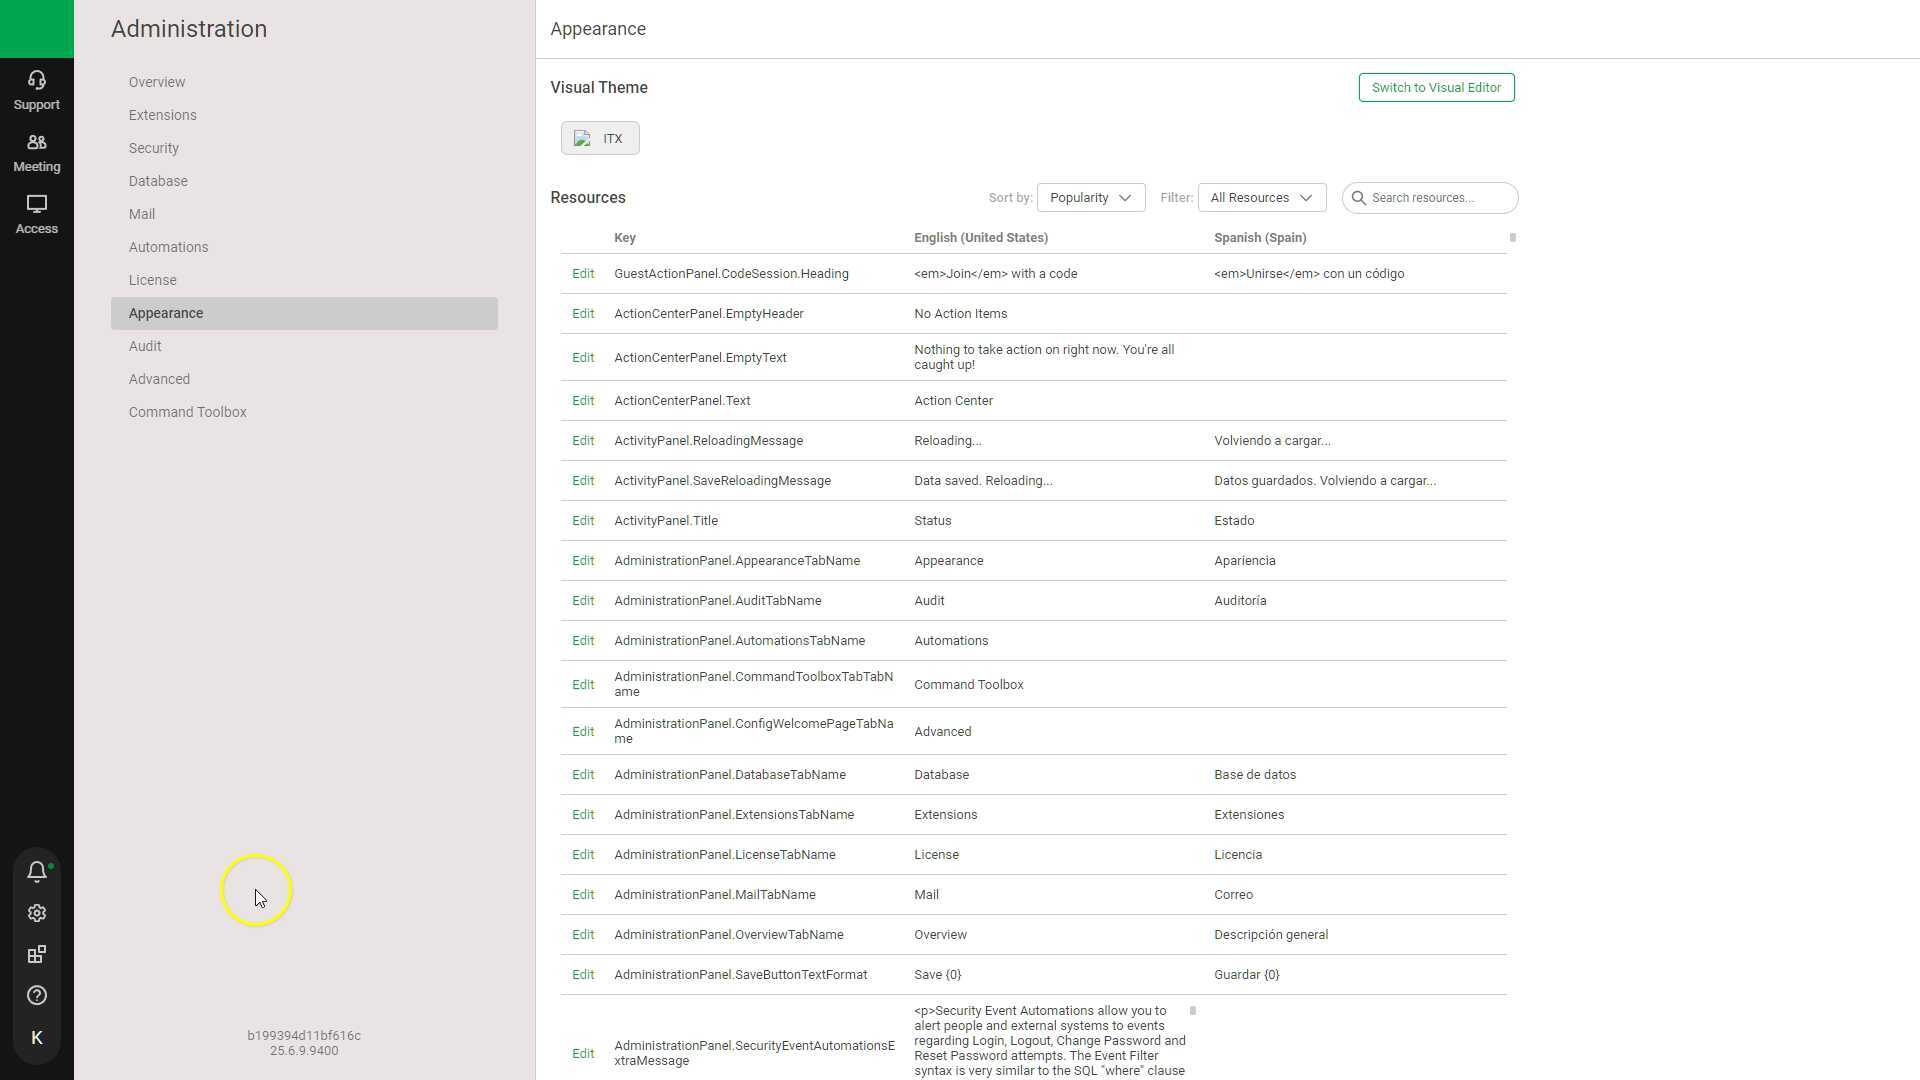The image size is (1920, 1080).
Task: Edit the GuestActionPanel.CodeSession.Heading resource
Action: click(583, 274)
